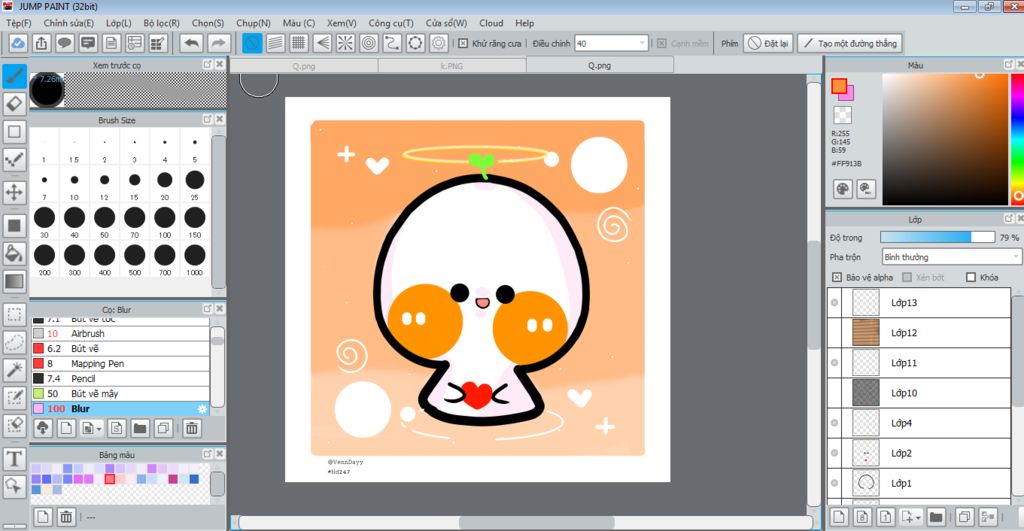The height and width of the screenshot is (531, 1024).
Task: Open the Lớp(L) menu
Action: coord(118,23)
